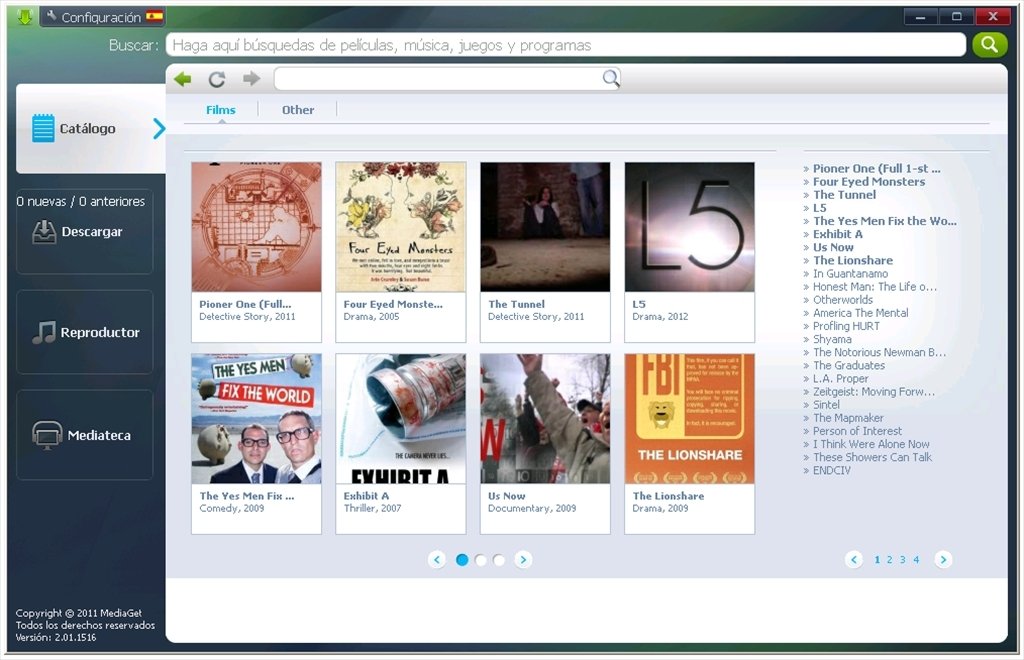Click the Reproductor music note icon

coord(44,332)
